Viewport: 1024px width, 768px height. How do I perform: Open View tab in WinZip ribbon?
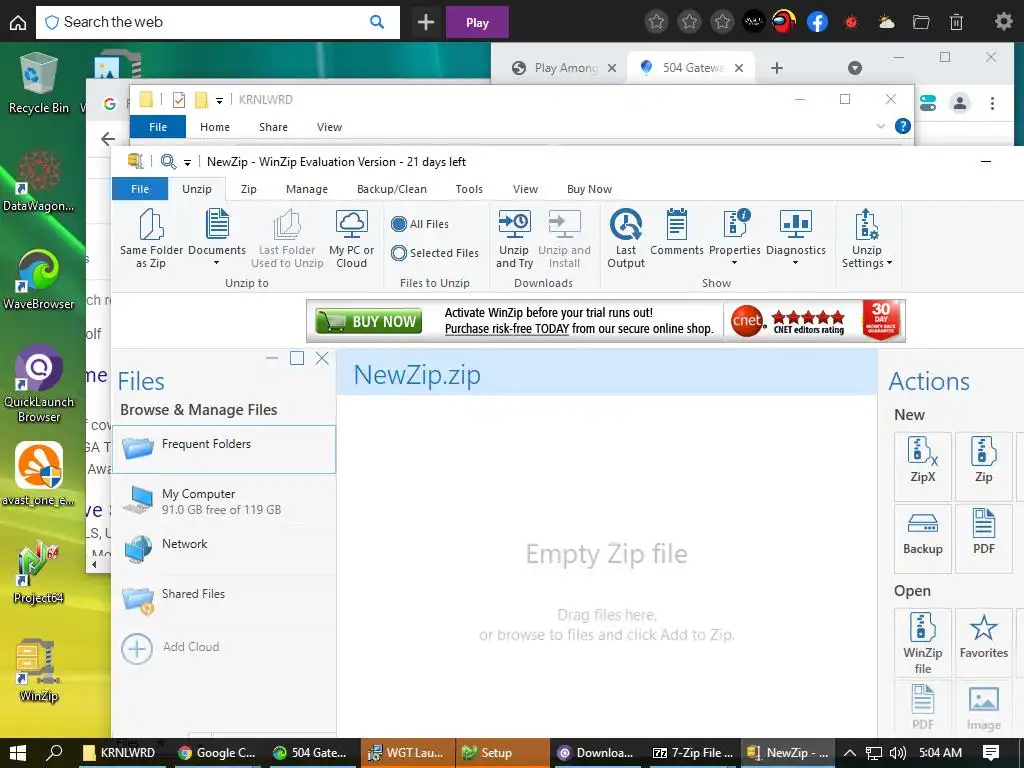click(525, 189)
